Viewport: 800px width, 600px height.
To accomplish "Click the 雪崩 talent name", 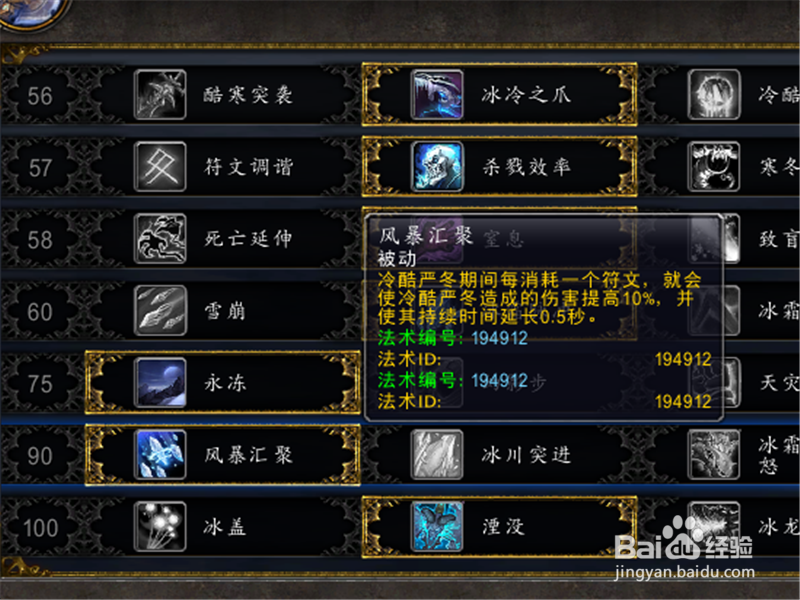I will (x=225, y=310).
